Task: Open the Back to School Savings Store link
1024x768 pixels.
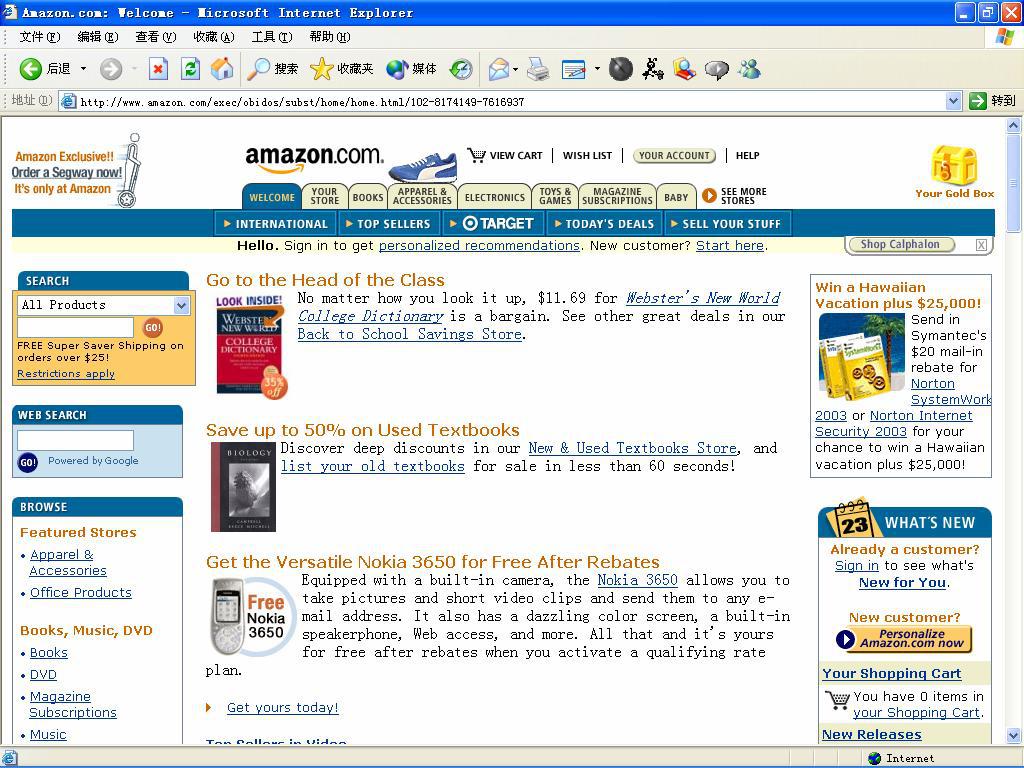Action: point(409,334)
